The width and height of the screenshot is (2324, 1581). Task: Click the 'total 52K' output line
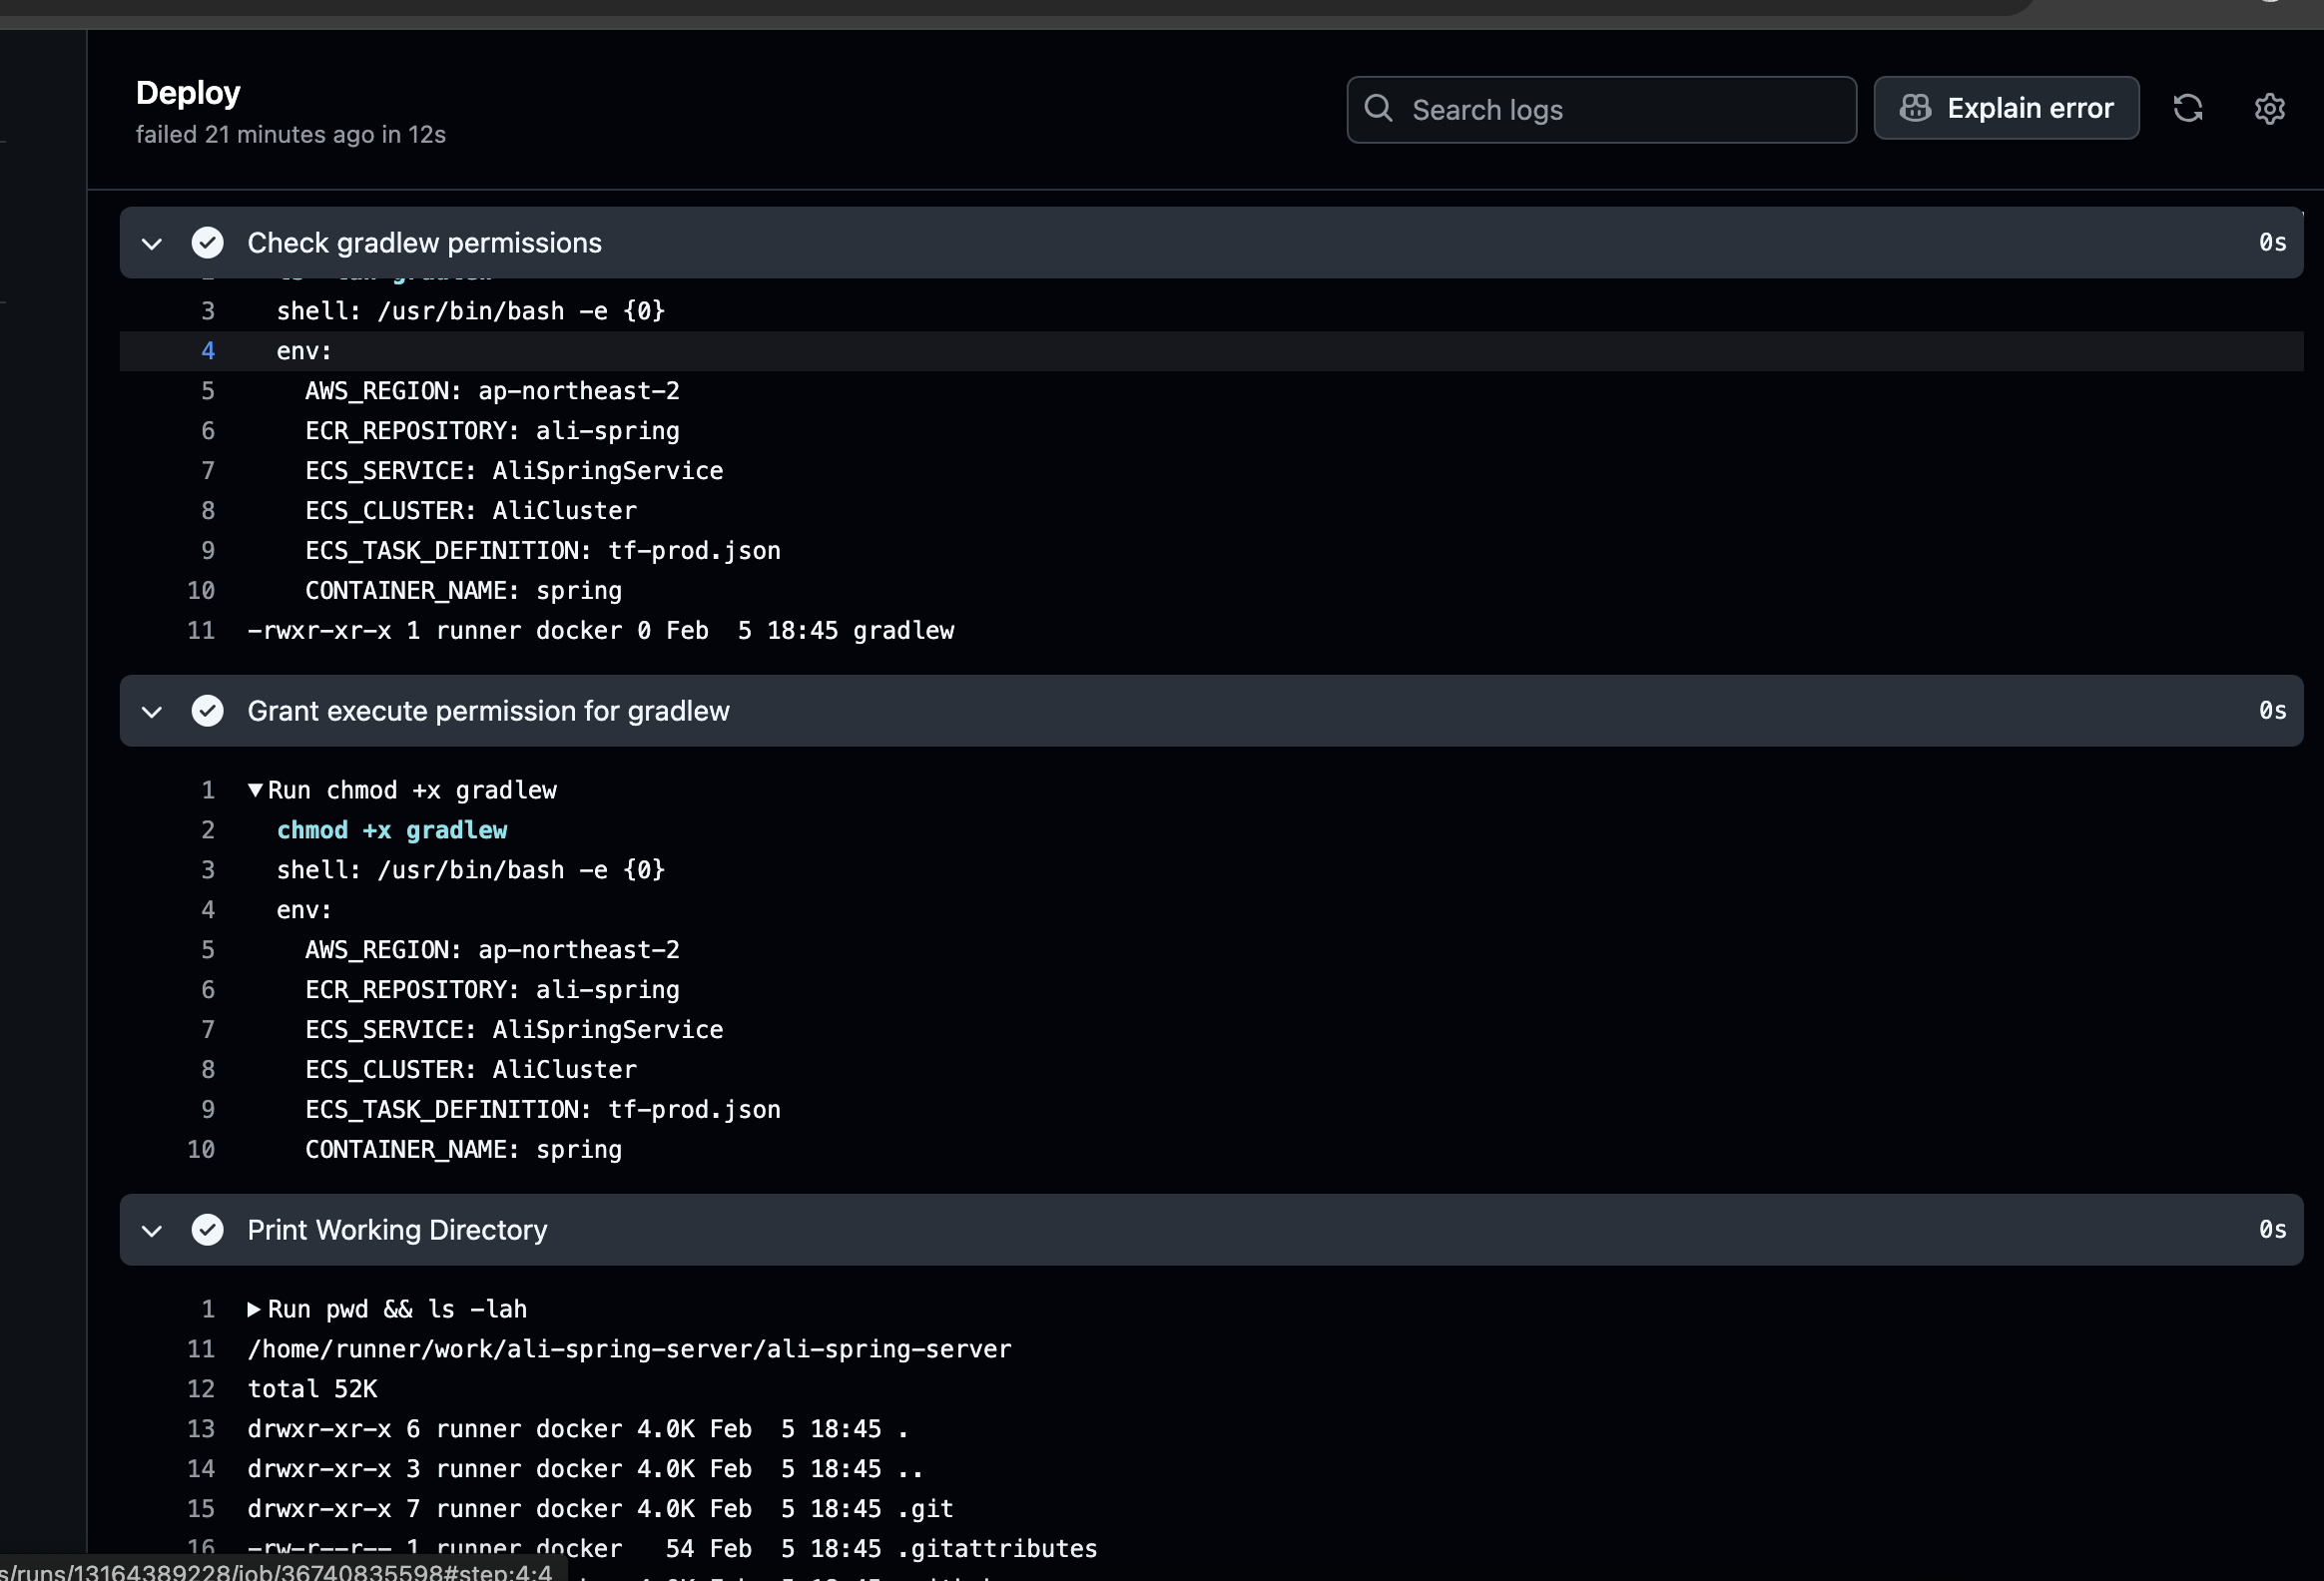pyautogui.click(x=312, y=1389)
